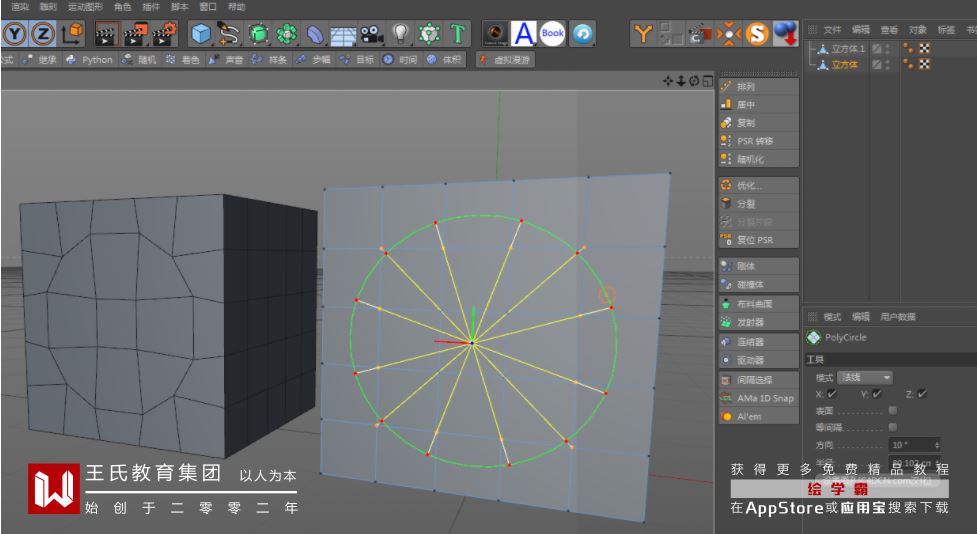The width and height of the screenshot is (977, 534).
Task: Add a camera object
Action: point(372,34)
